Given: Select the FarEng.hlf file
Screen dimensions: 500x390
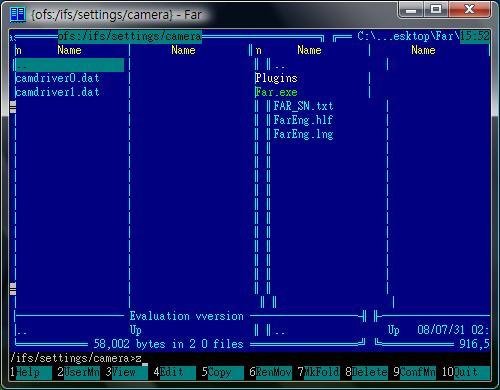Looking at the screenshot, I should (x=303, y=120).
